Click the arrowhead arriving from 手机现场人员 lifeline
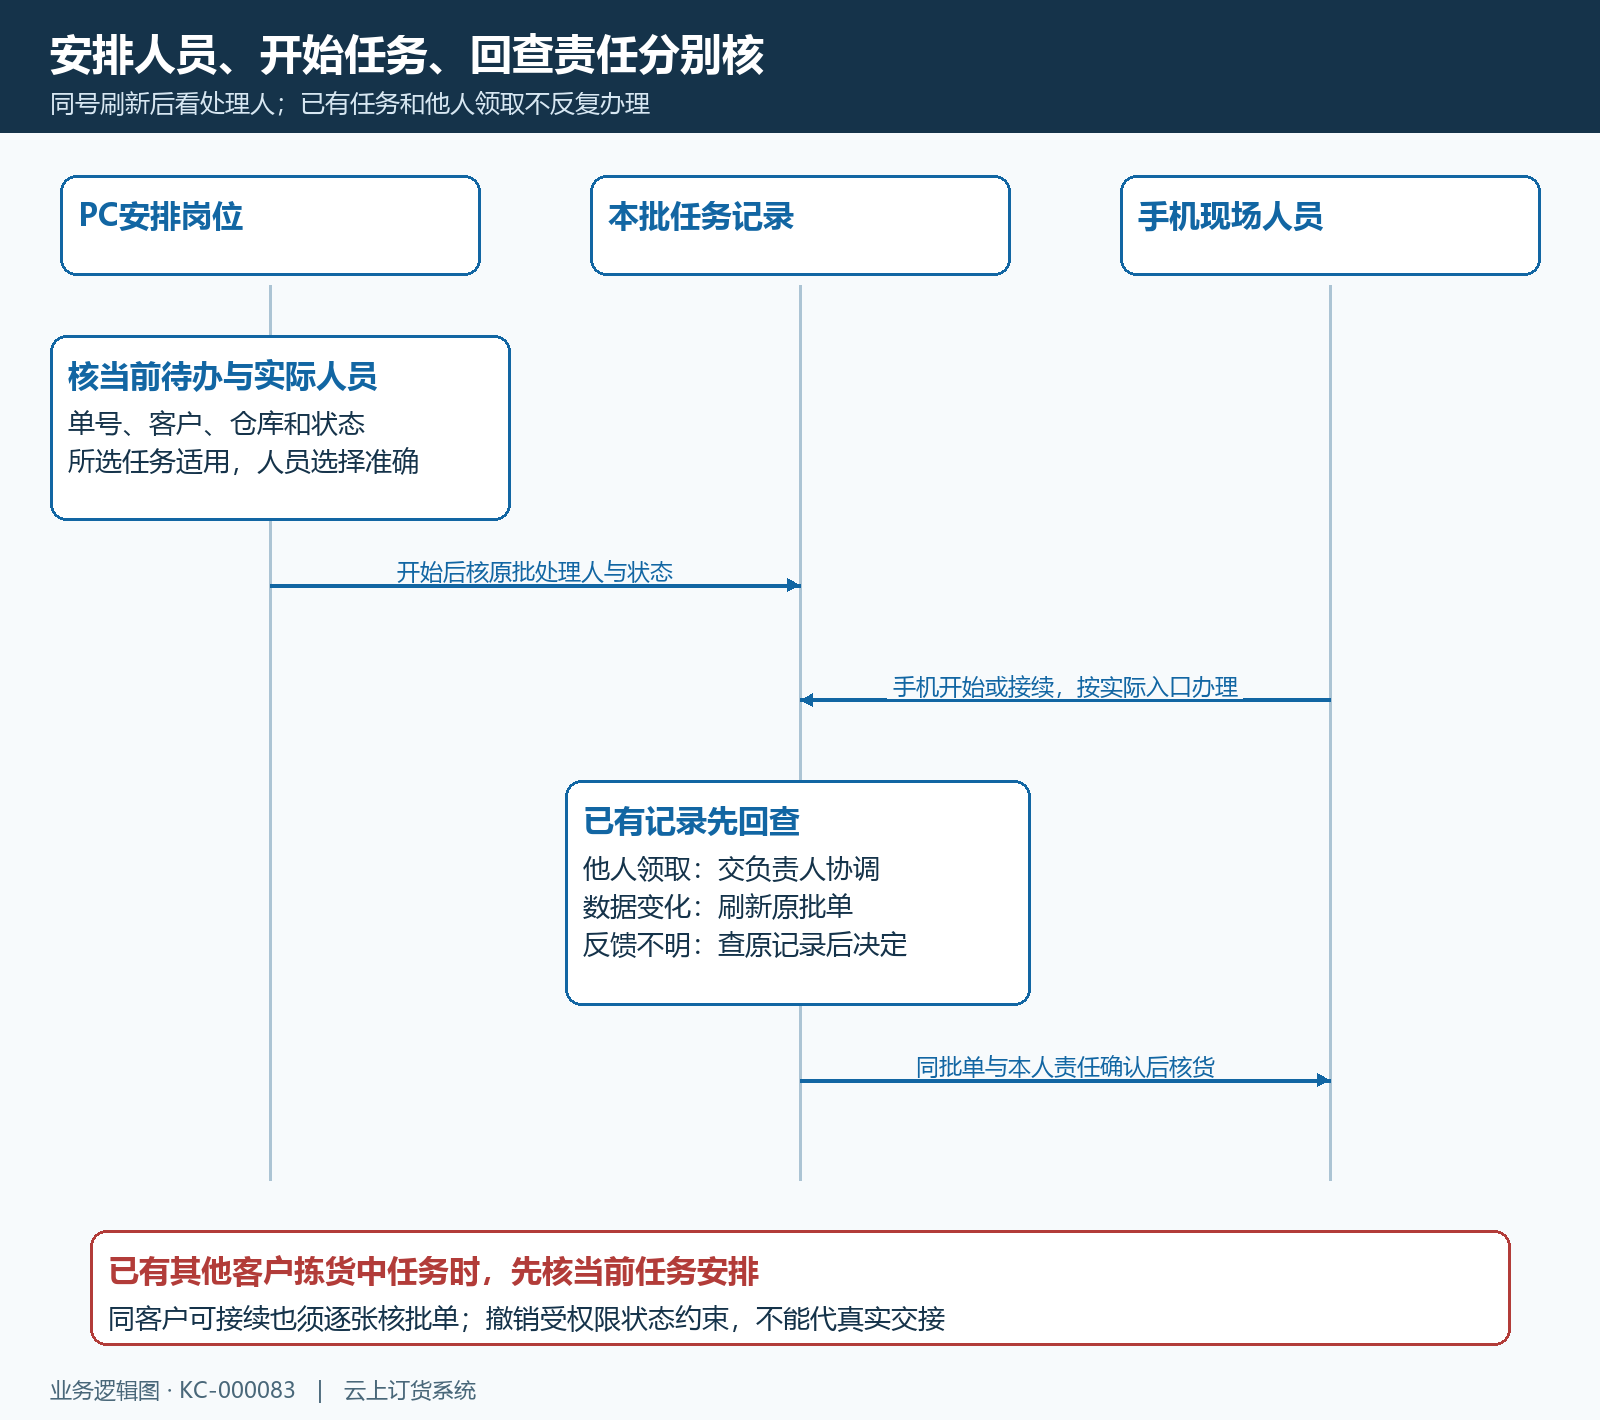 tap(807, 700)
